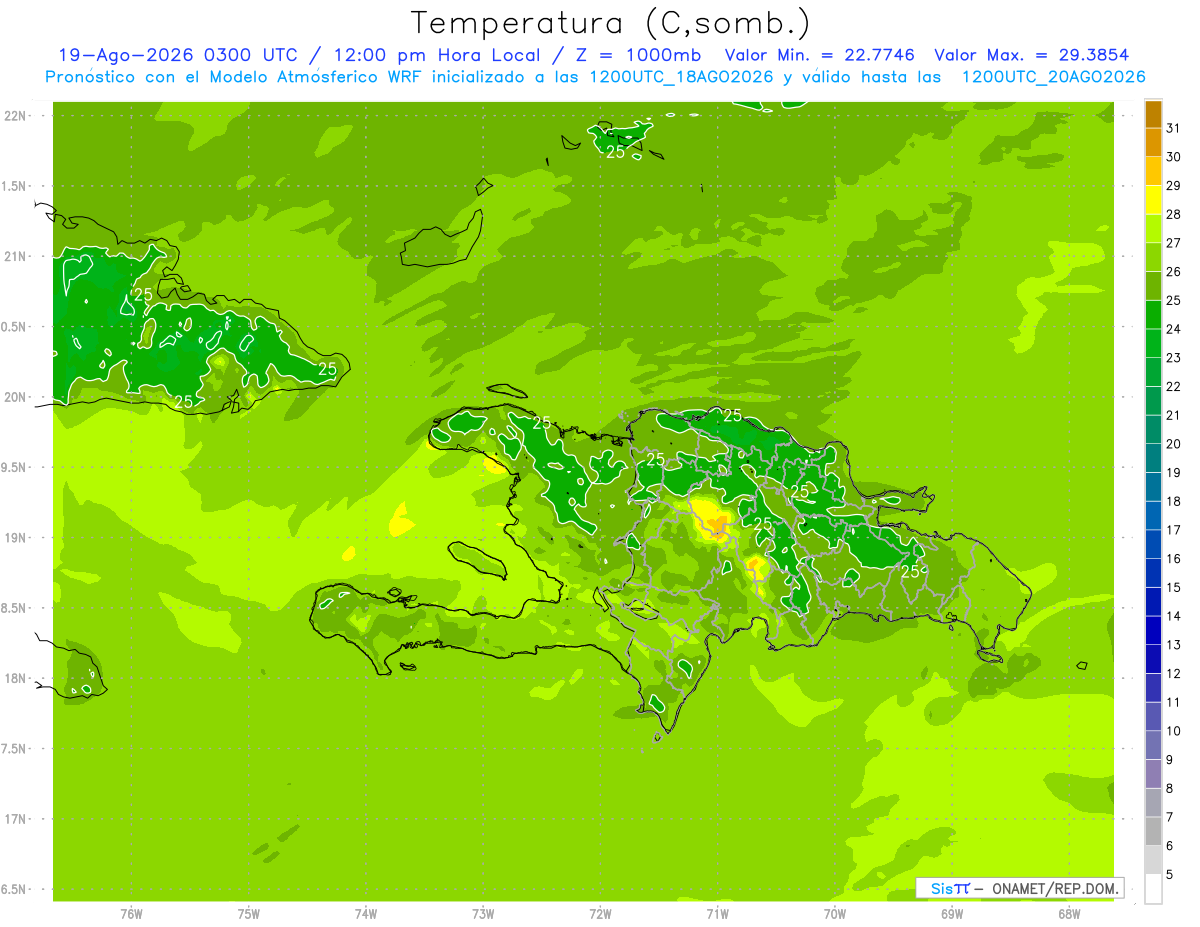This screenshot has height=927, width=1200.
Task: Pick the blue swatch between 14 and 15
Action: point(1153,602)
